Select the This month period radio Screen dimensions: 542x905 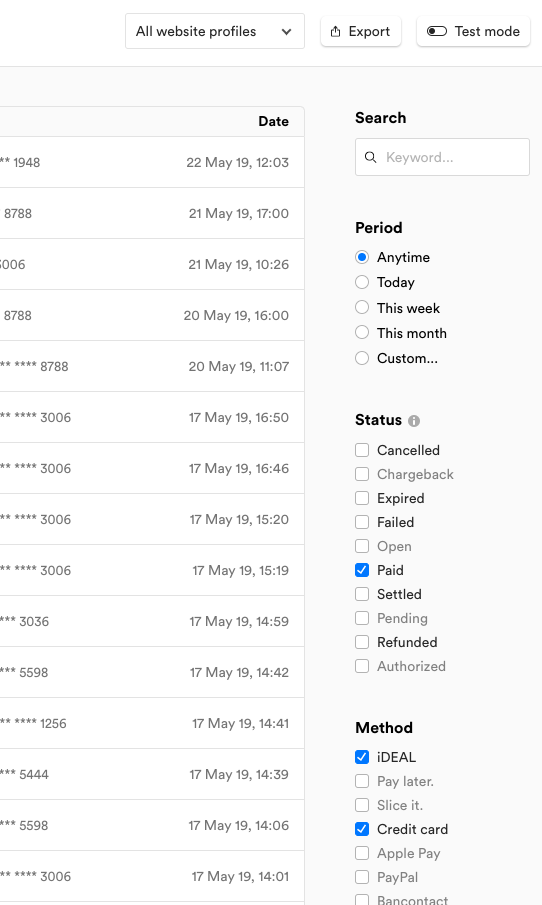362,333
